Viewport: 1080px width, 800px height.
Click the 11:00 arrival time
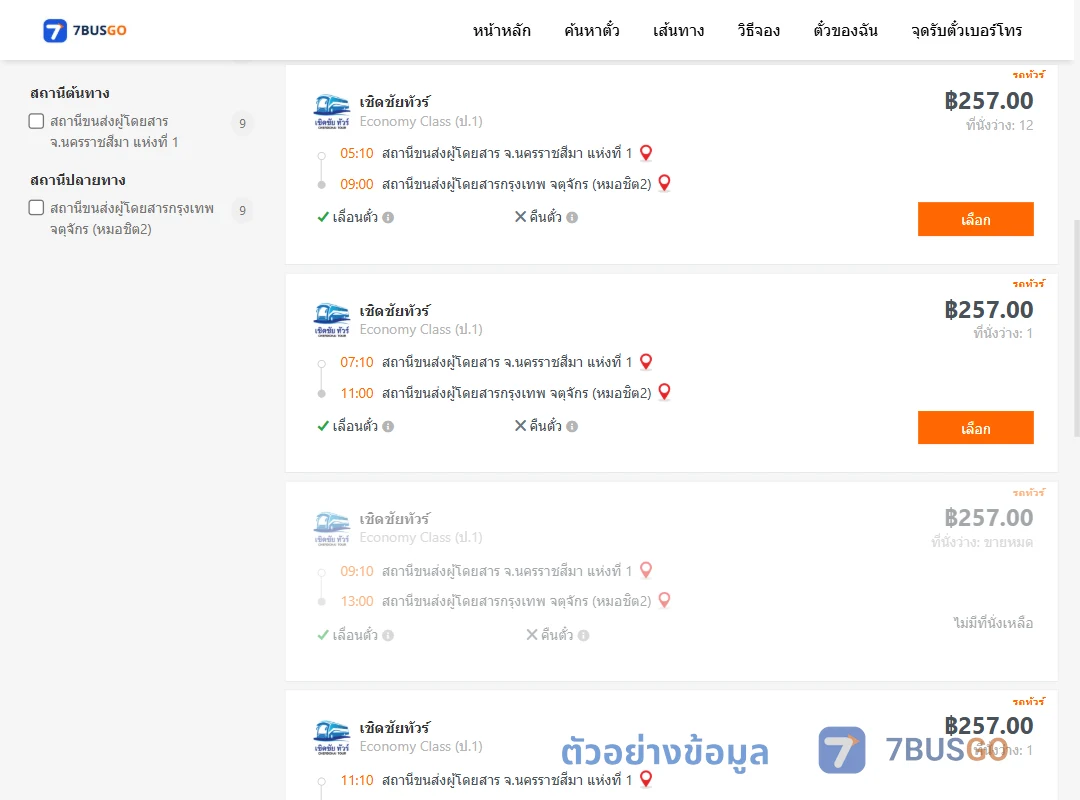357,393
